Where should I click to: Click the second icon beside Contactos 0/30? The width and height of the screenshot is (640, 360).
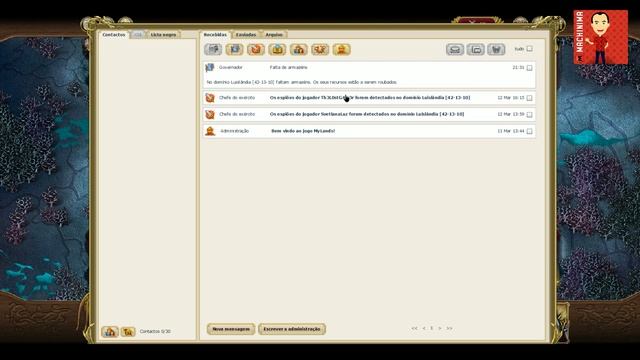tap(128, 331)
